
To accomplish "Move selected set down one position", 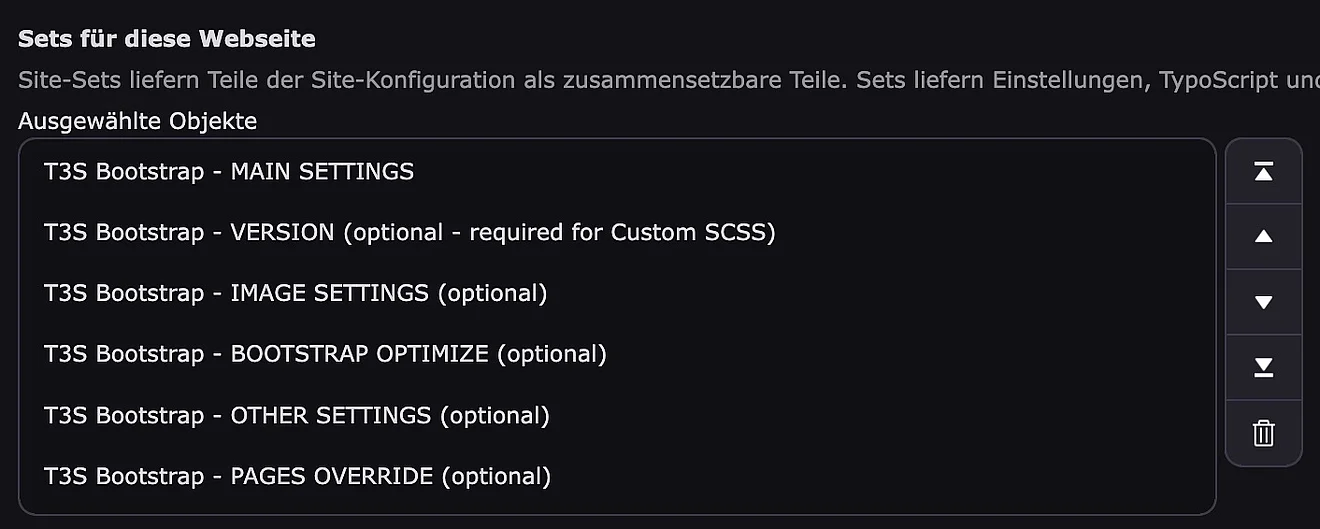I will click(x=1263, y=302).
